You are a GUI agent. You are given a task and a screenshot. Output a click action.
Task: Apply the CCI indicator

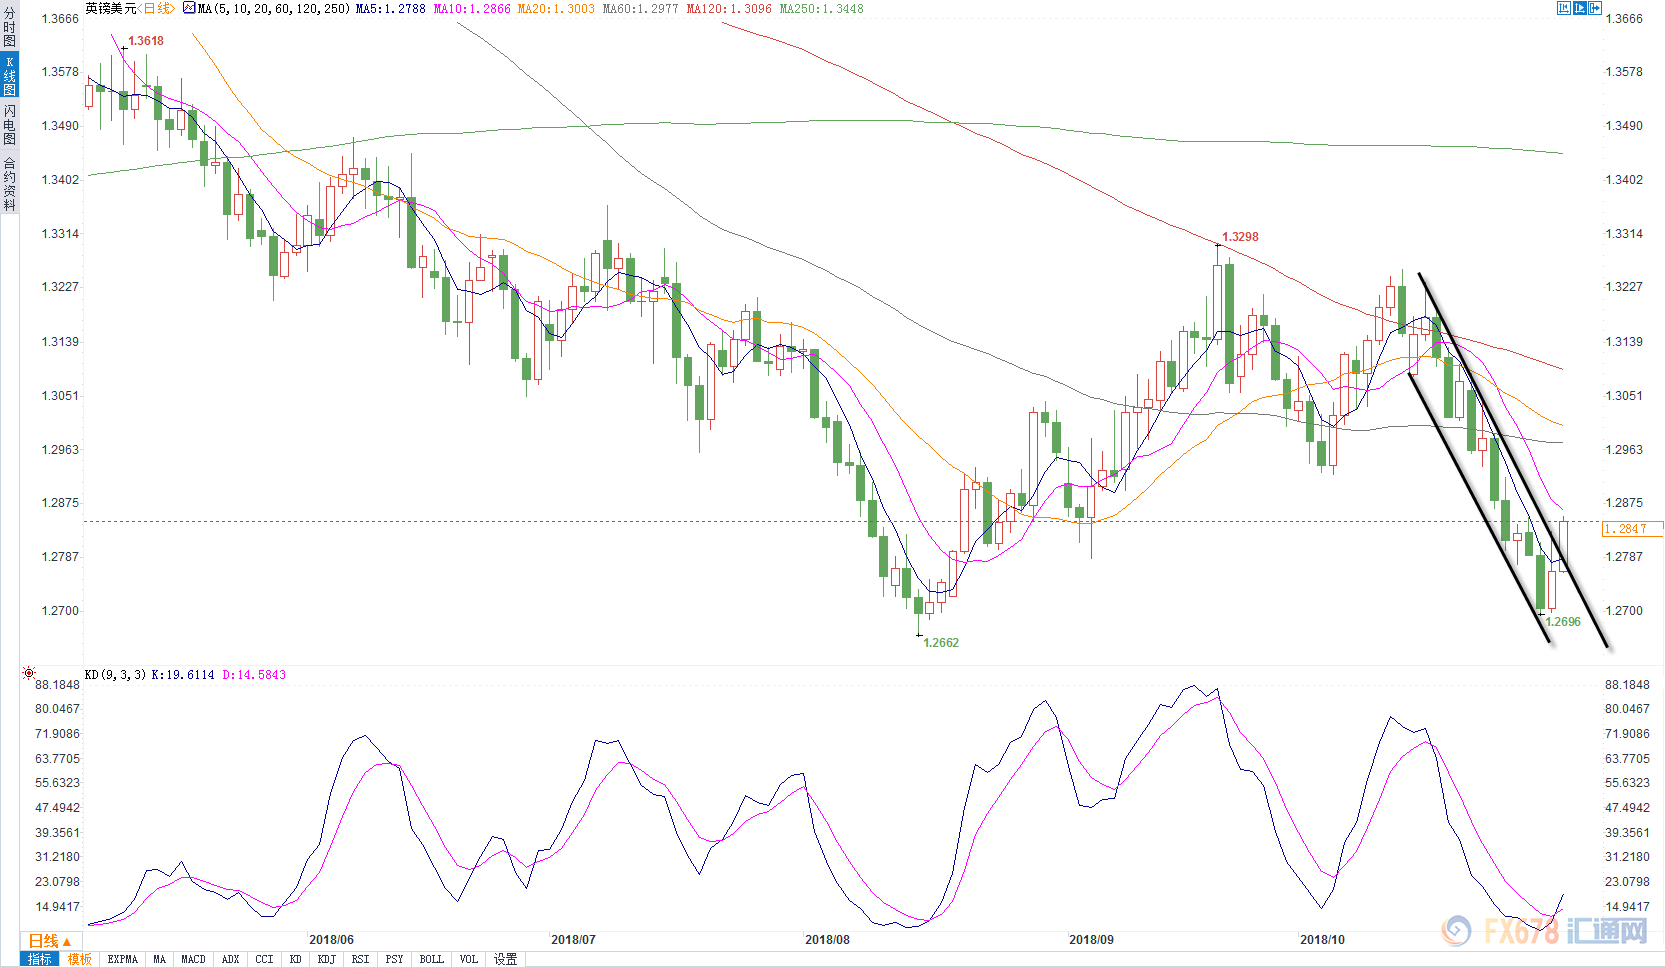tap(264, 959)
